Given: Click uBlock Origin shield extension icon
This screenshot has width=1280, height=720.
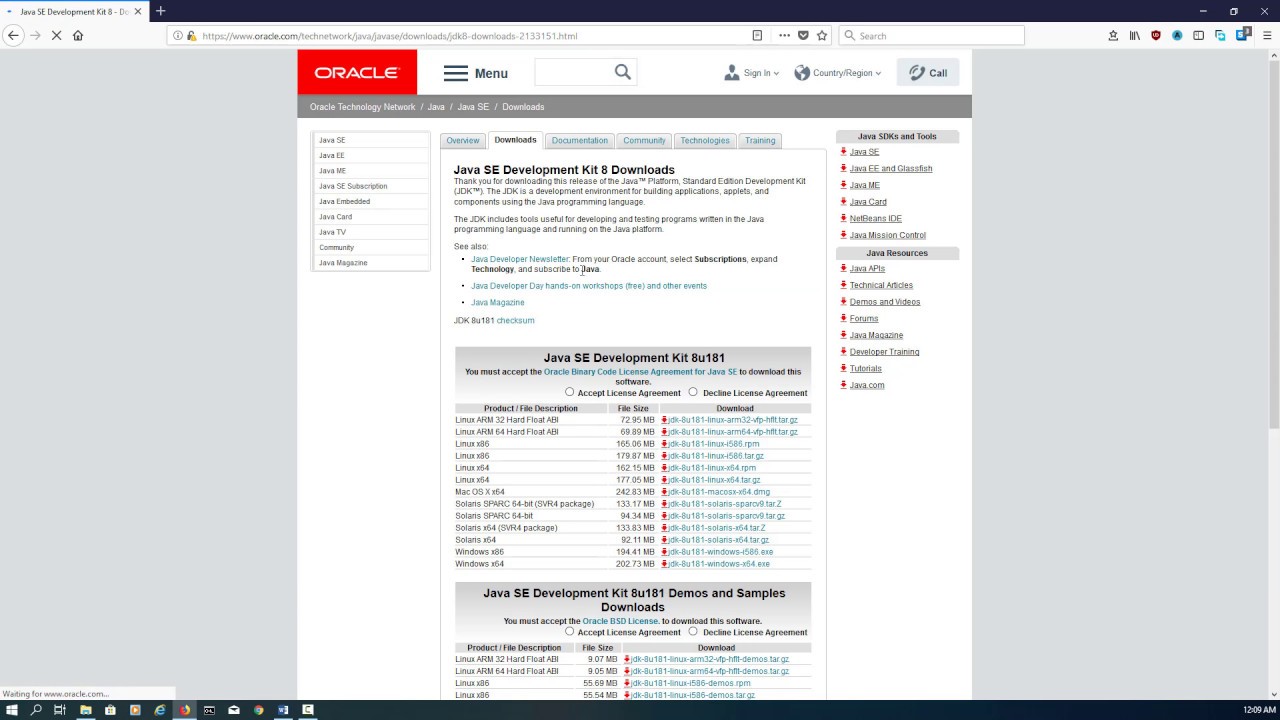Looking at the screenshot, I should tap(1156, 35).
